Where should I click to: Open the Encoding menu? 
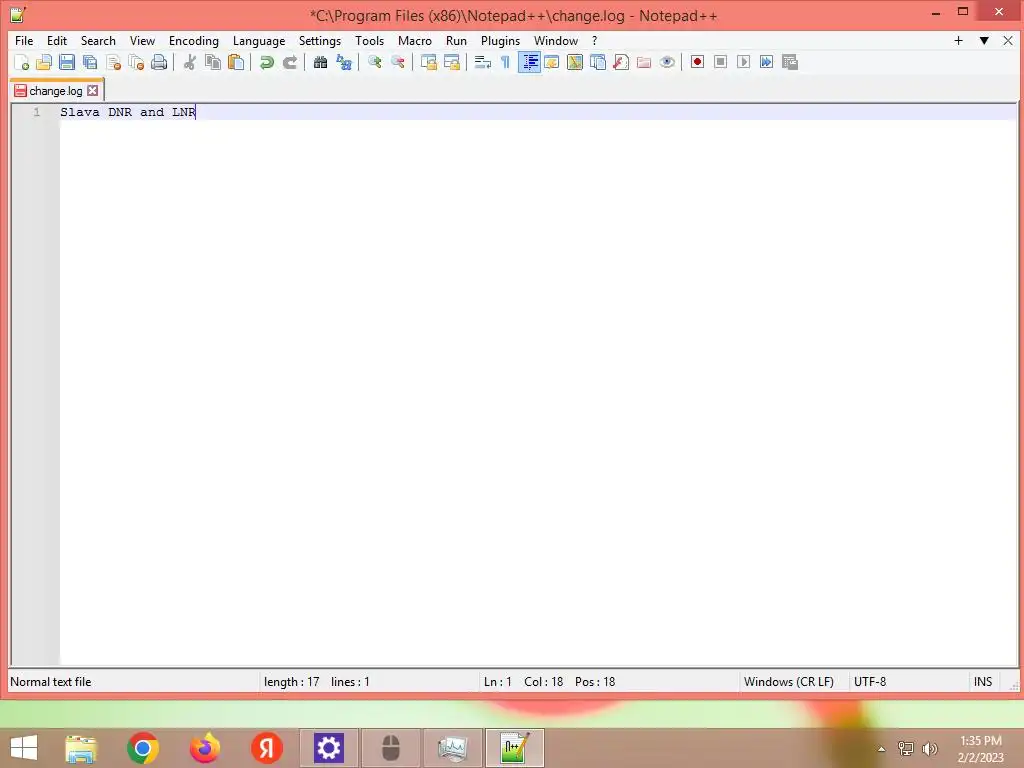point(194,40)
